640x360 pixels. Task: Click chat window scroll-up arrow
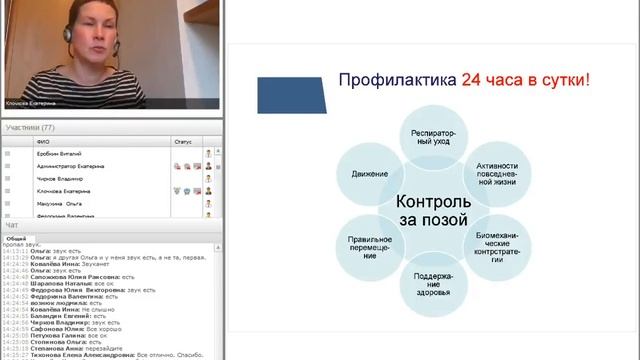tap(218, 247)
